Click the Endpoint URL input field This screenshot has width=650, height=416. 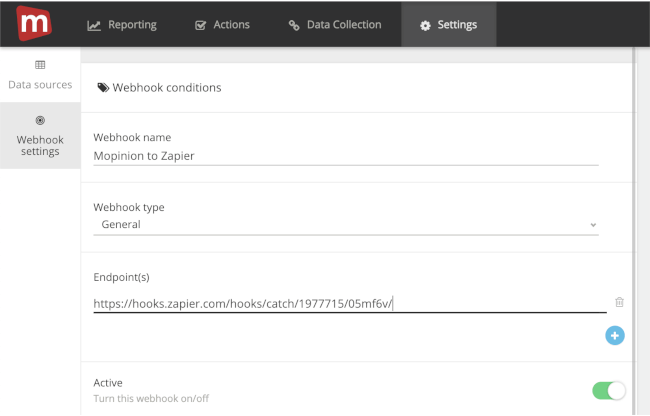click(x=345, y=303)
